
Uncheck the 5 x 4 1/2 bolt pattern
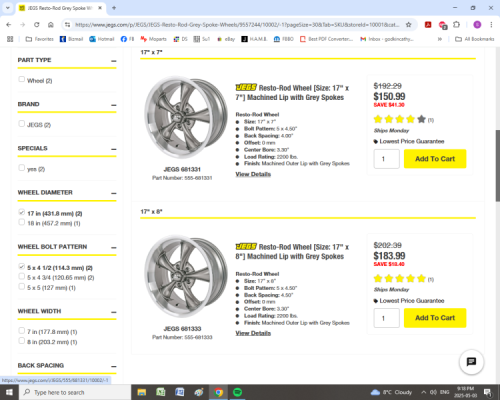[x=22, y=266]
